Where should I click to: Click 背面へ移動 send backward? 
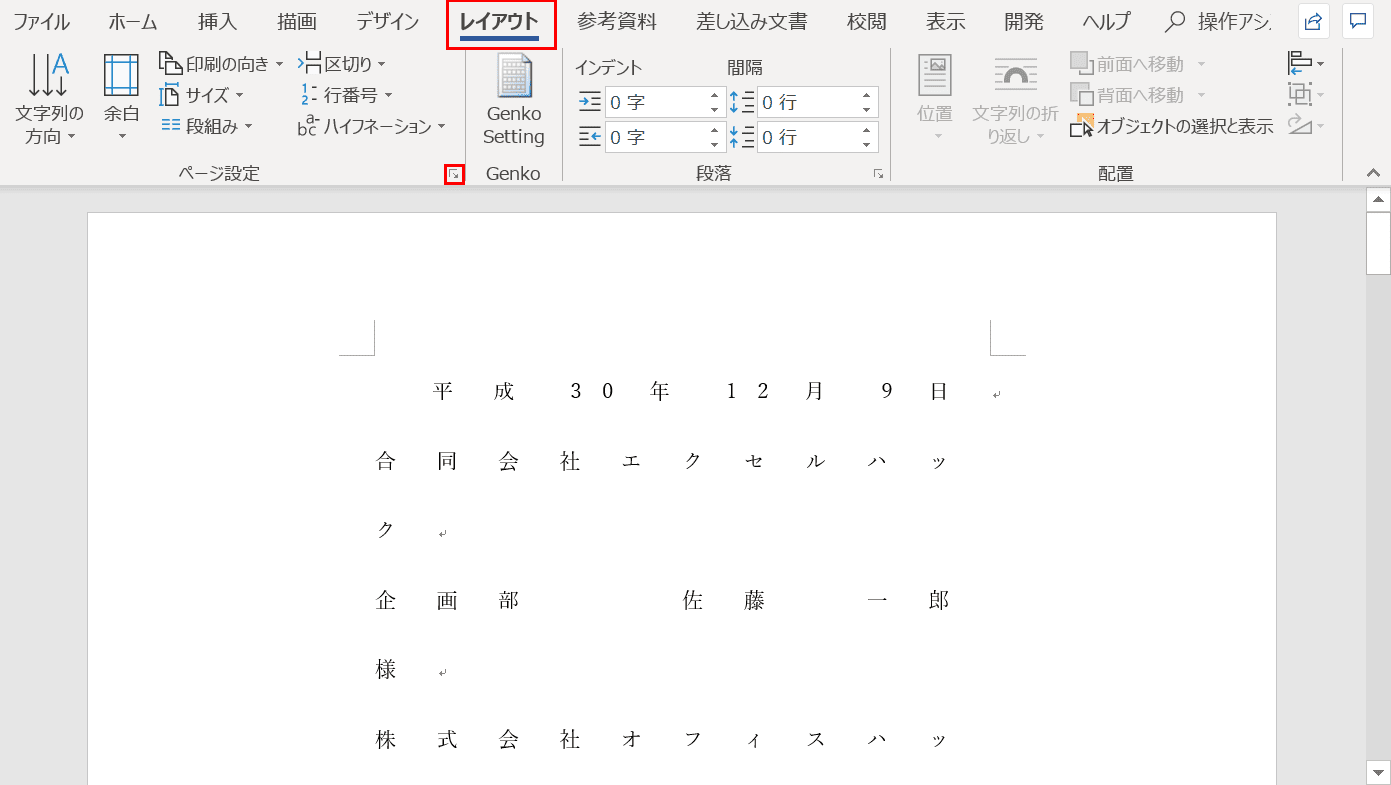(x=1127, y=95)
